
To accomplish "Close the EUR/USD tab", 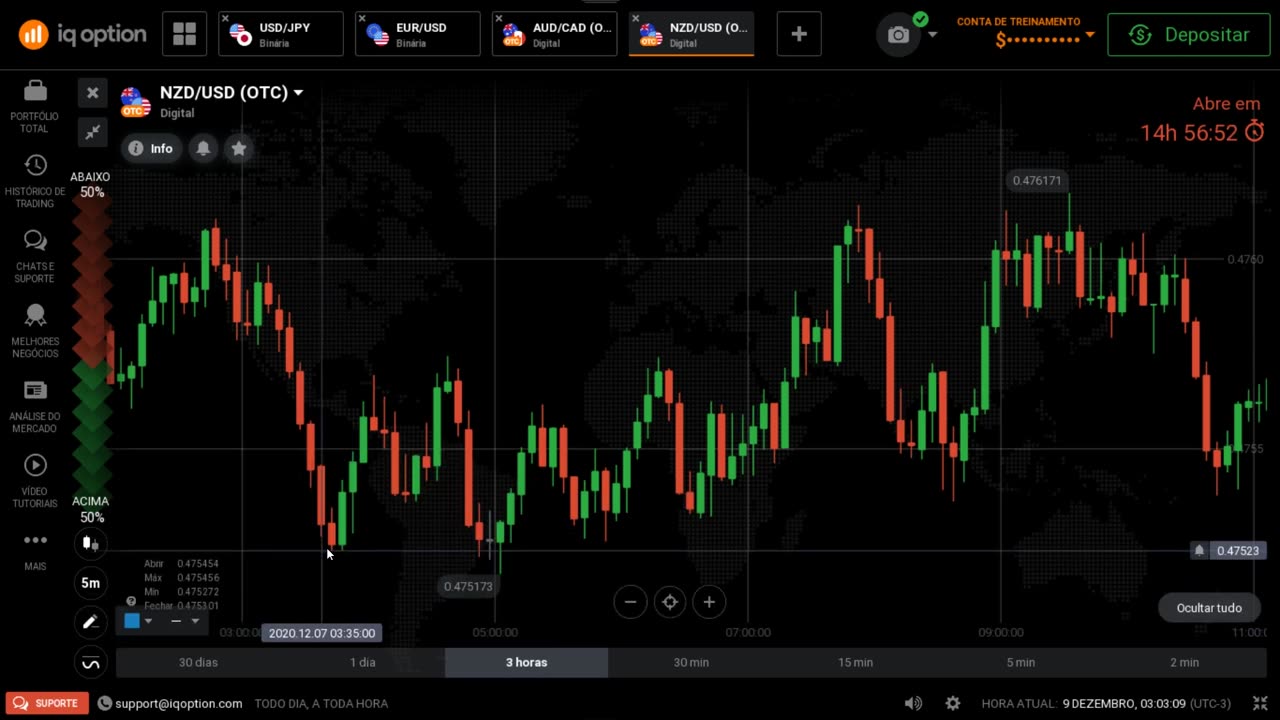I will point(362,18).
